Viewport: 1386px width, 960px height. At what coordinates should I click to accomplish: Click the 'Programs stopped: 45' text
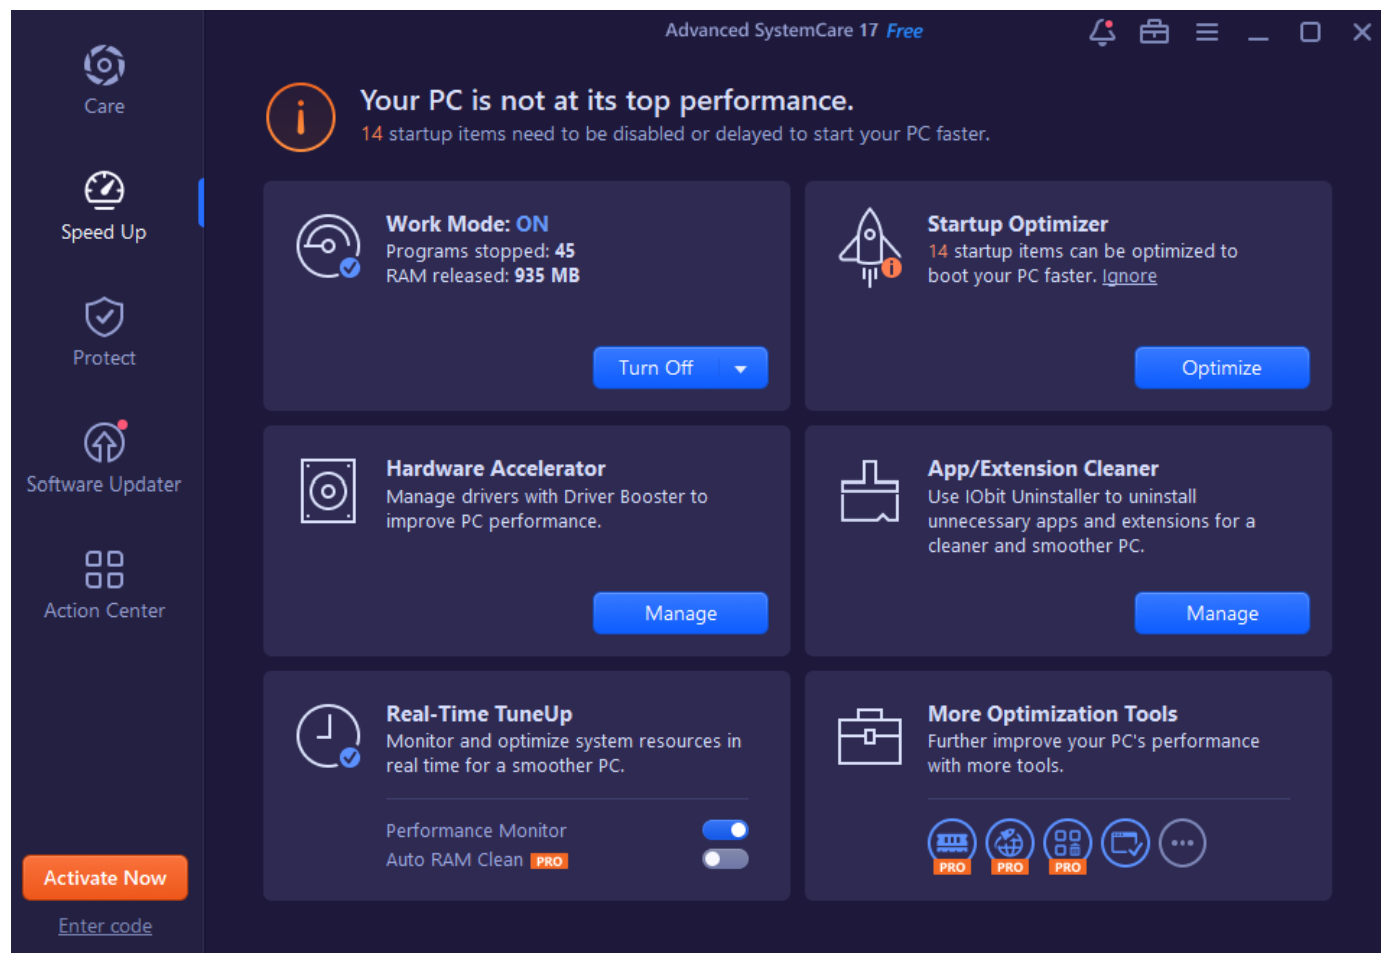tap(481, 251)
